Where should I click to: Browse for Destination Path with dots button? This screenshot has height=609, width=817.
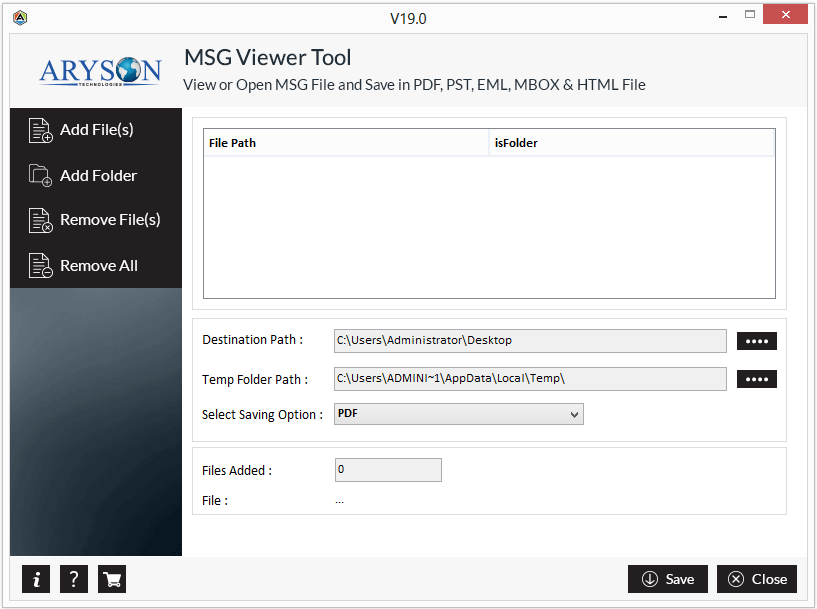757,341
